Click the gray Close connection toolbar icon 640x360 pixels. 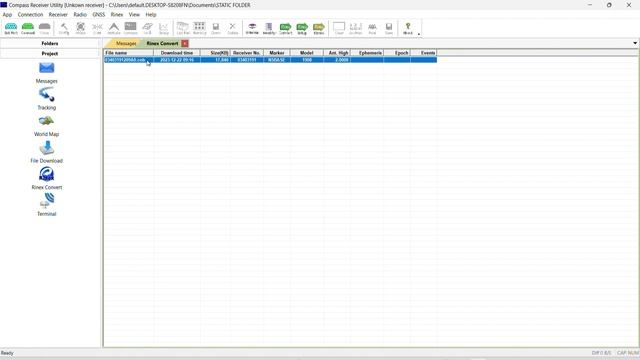(x=44, y=28)
